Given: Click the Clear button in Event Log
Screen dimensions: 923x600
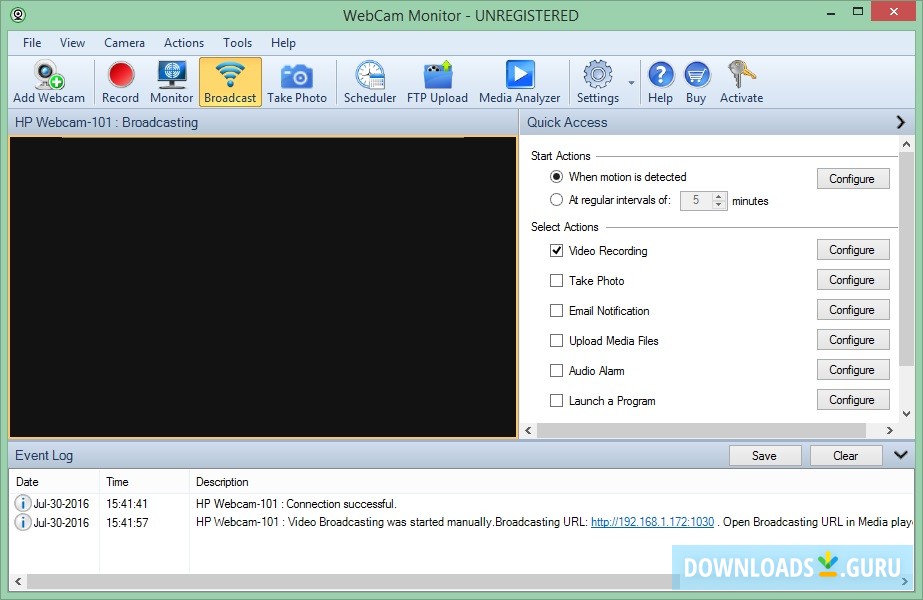Looking at the screenshot, I should coord(845,455).
